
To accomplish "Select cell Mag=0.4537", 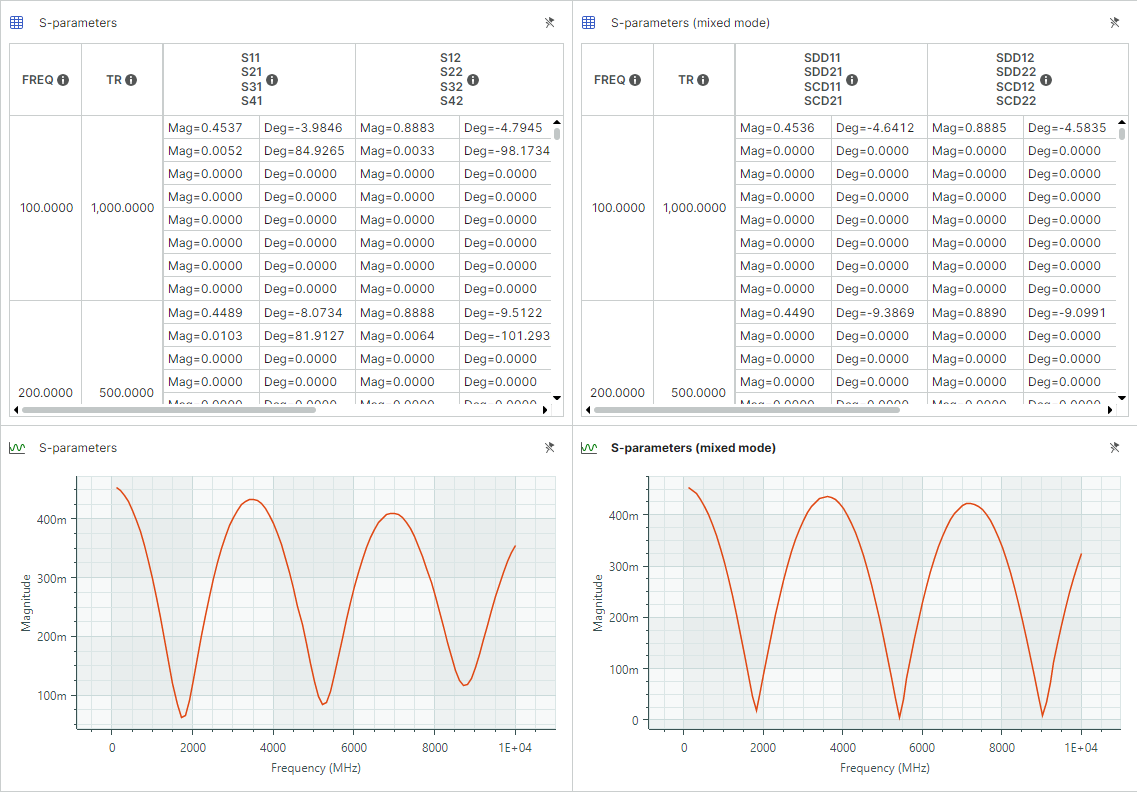I will tap(211, 128).
